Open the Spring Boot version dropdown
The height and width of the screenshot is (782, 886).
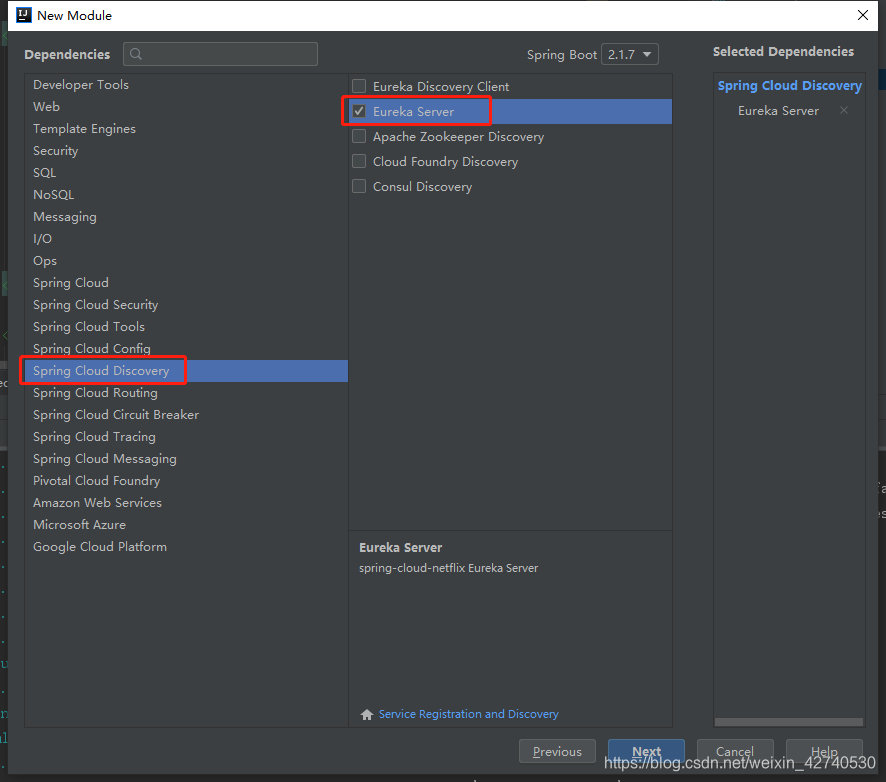point(629,54)
